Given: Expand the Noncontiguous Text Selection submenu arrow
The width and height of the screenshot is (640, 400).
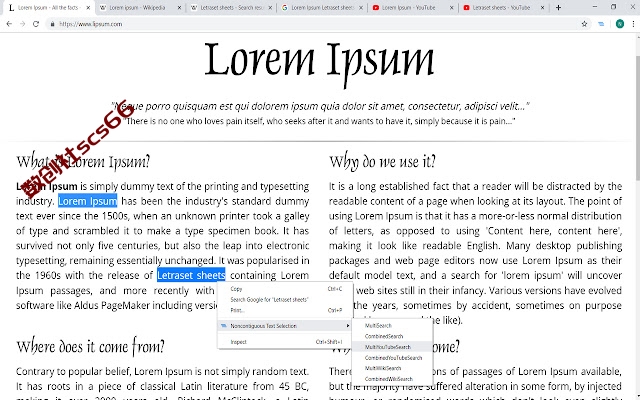Looking at the screenshot, I should 347,326.
